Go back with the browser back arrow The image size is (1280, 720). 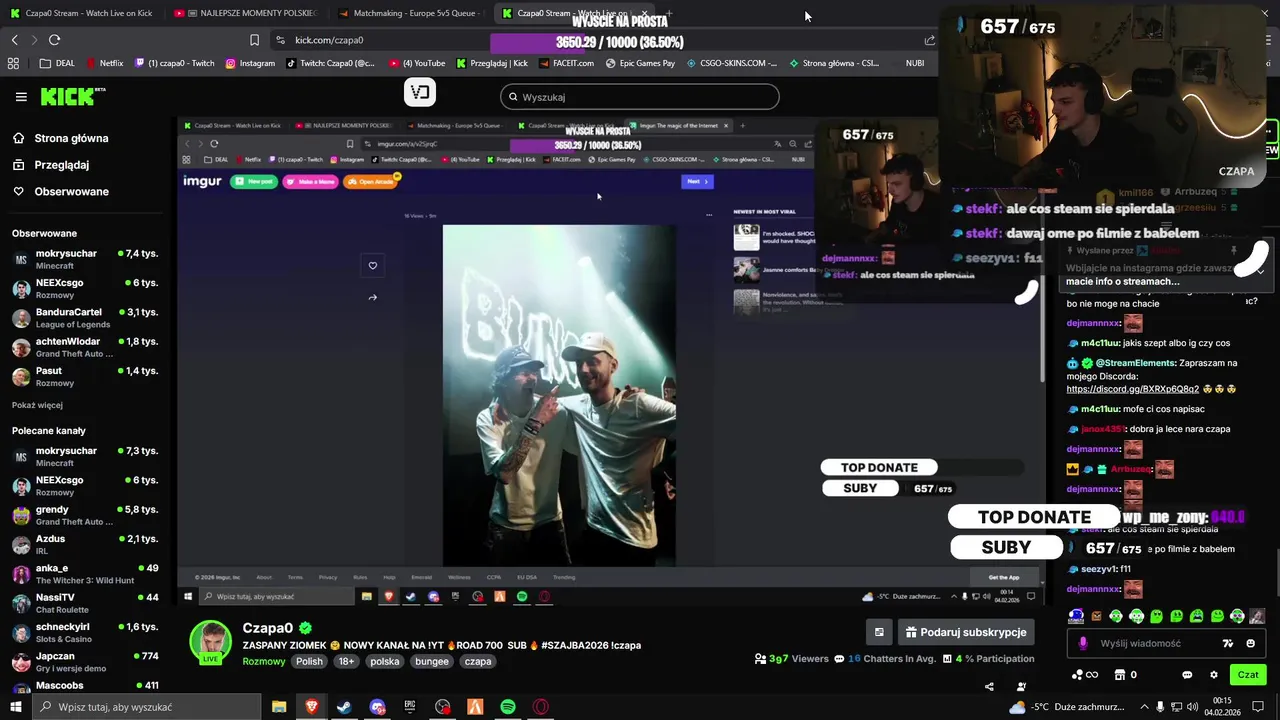14,40
